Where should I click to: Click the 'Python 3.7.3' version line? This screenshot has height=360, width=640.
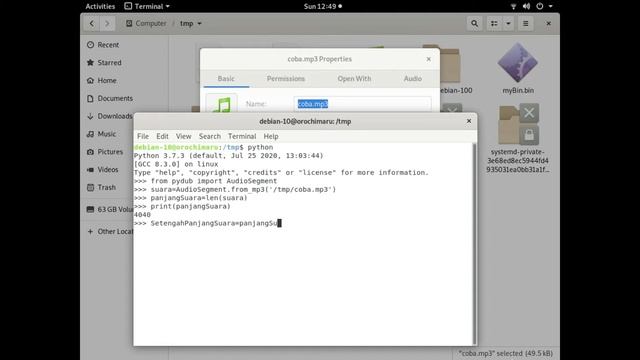pos(229,156)
